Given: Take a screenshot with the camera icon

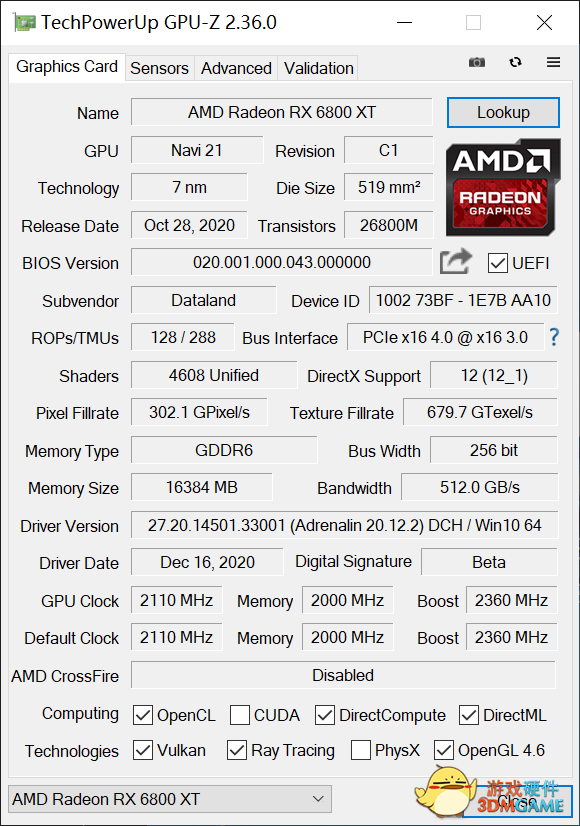Looking at the screenshot, I should pos(477,62).
